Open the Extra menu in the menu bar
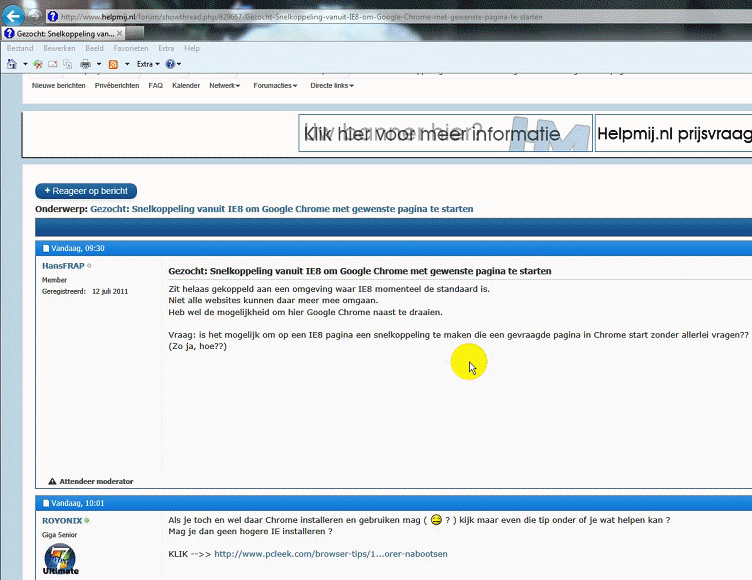Viewport: 752px width, 580px height. [x=166, y=48]
